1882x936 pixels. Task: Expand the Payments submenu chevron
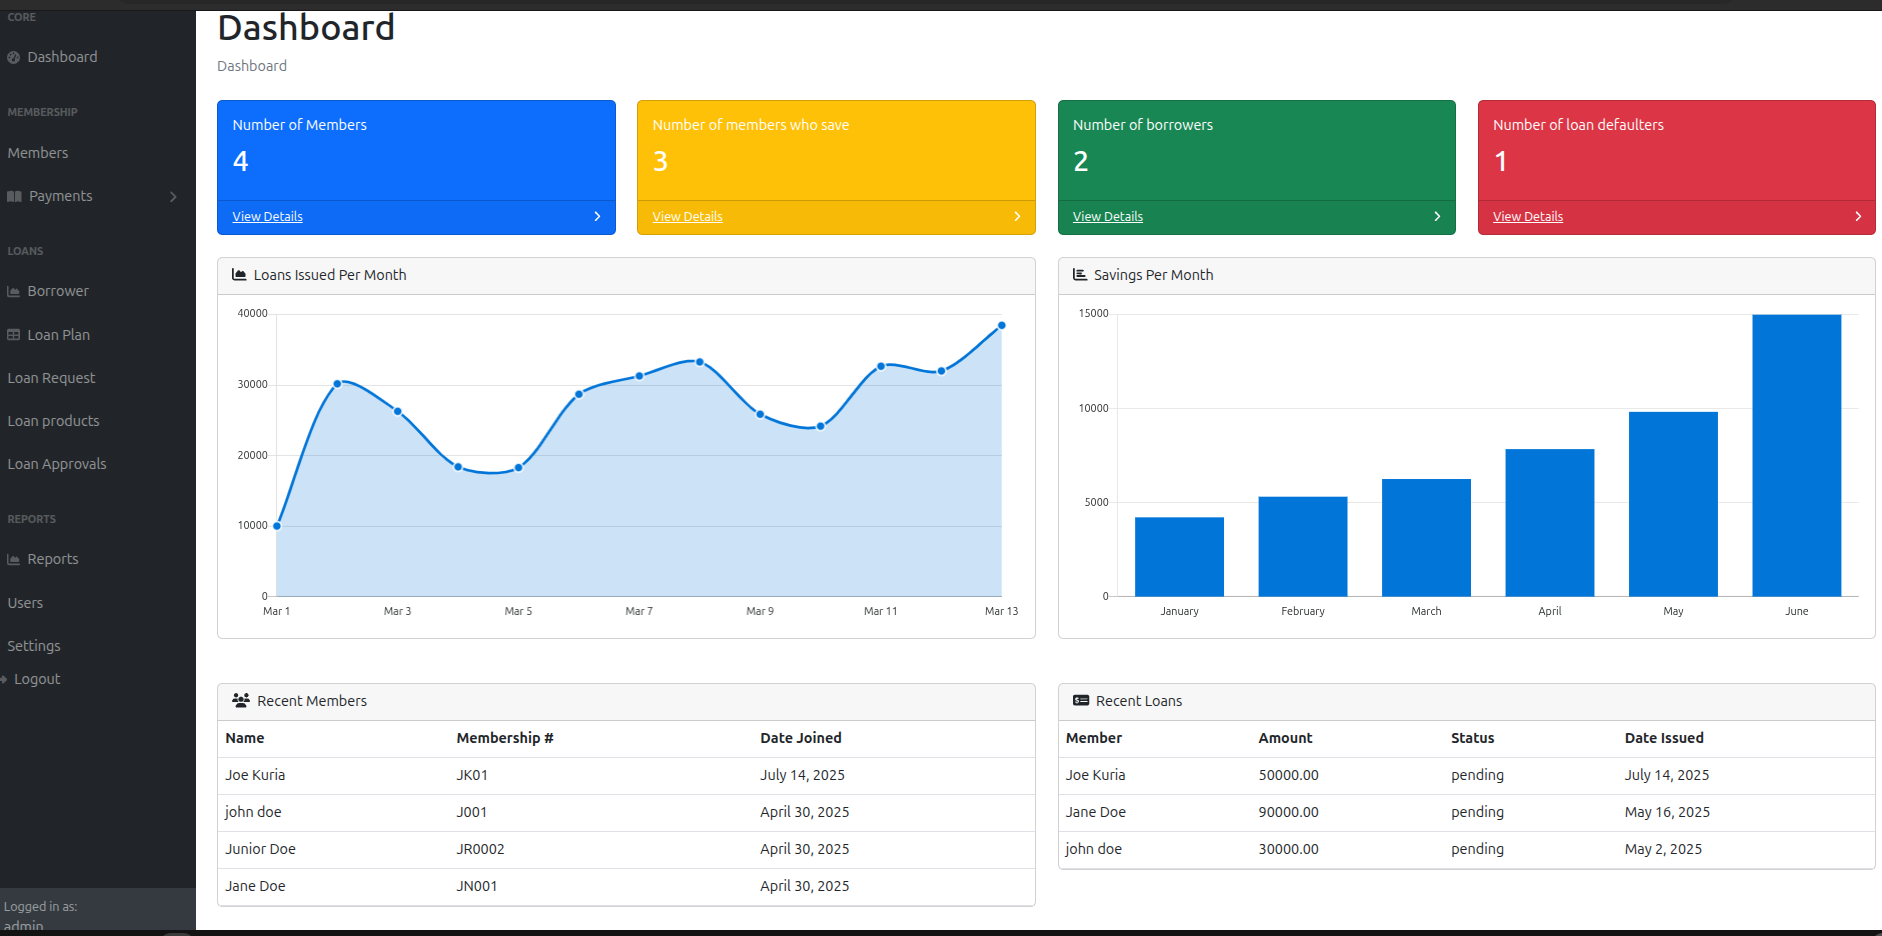tap(173, 196)
